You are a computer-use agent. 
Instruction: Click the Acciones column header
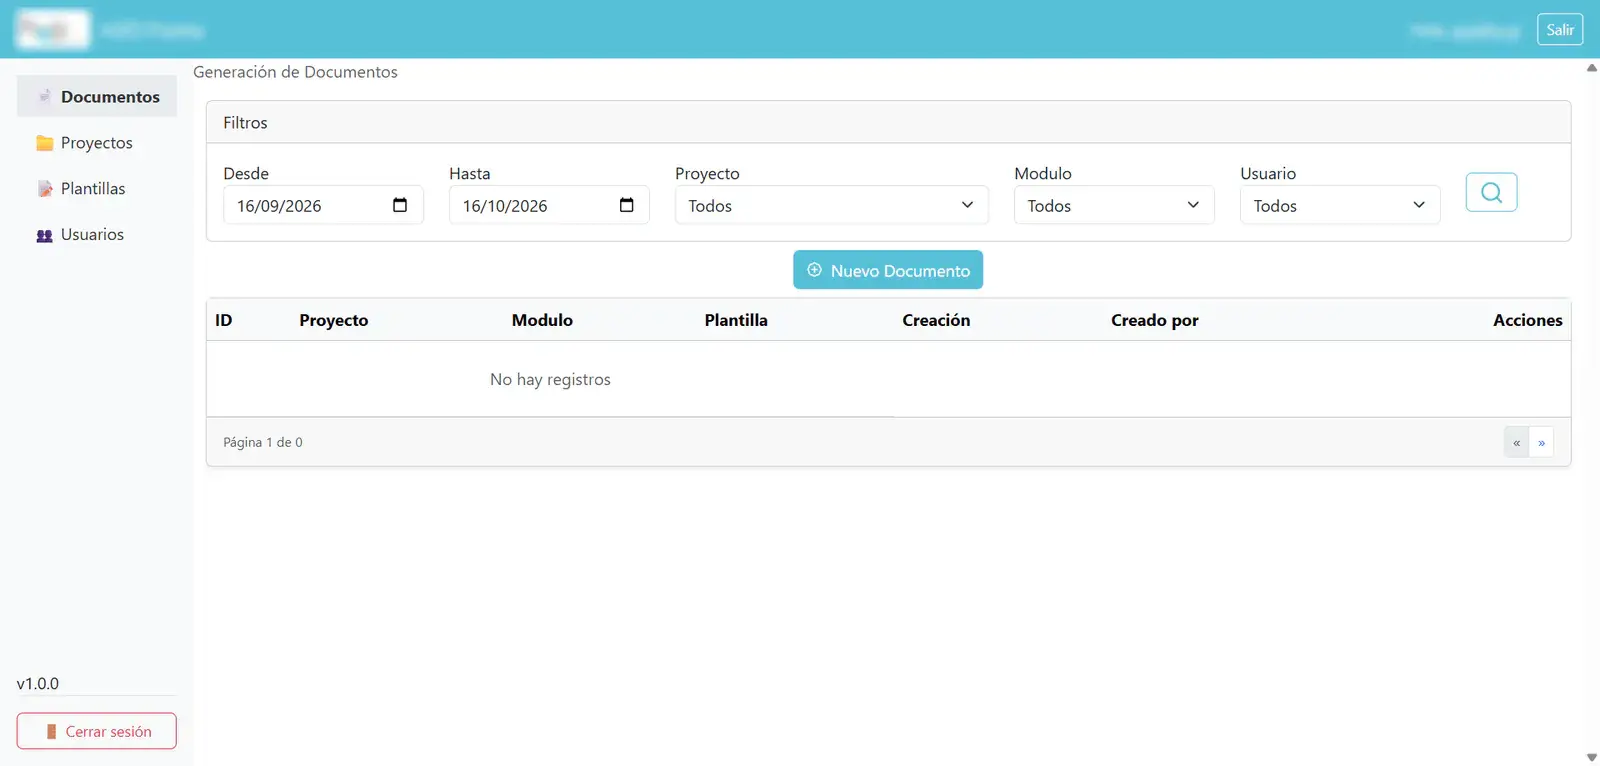[1528, 320]
